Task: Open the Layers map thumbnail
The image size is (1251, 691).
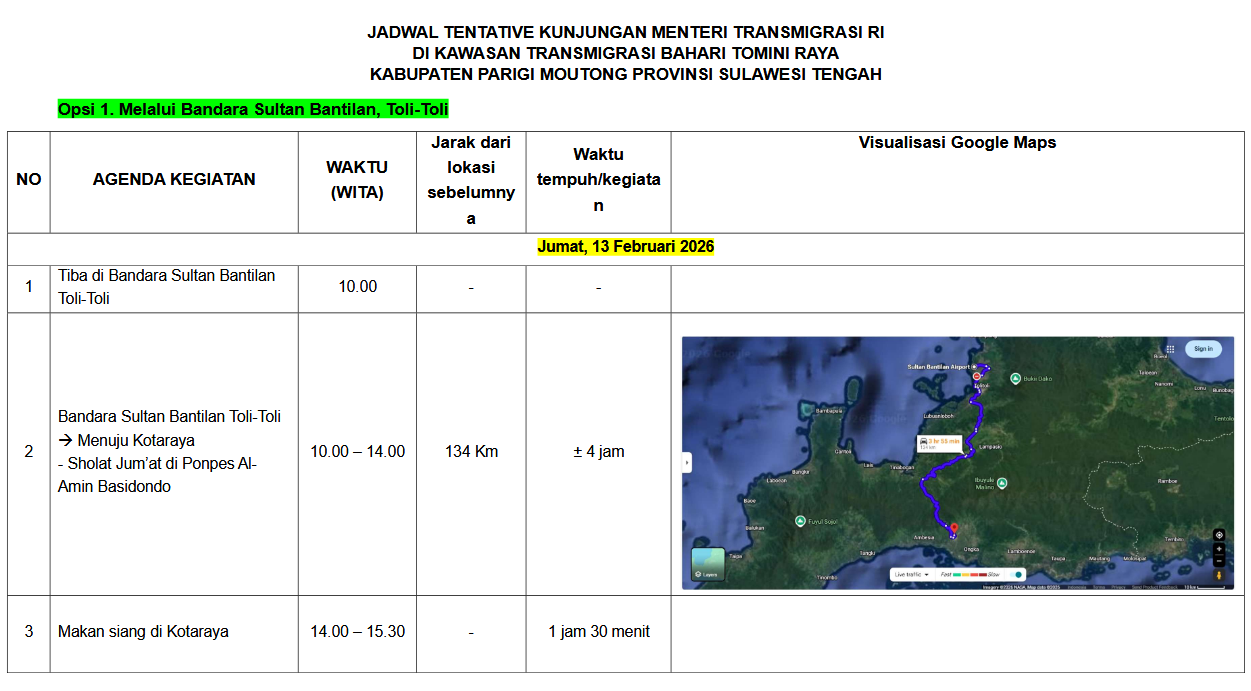Action: click(708, 564)
